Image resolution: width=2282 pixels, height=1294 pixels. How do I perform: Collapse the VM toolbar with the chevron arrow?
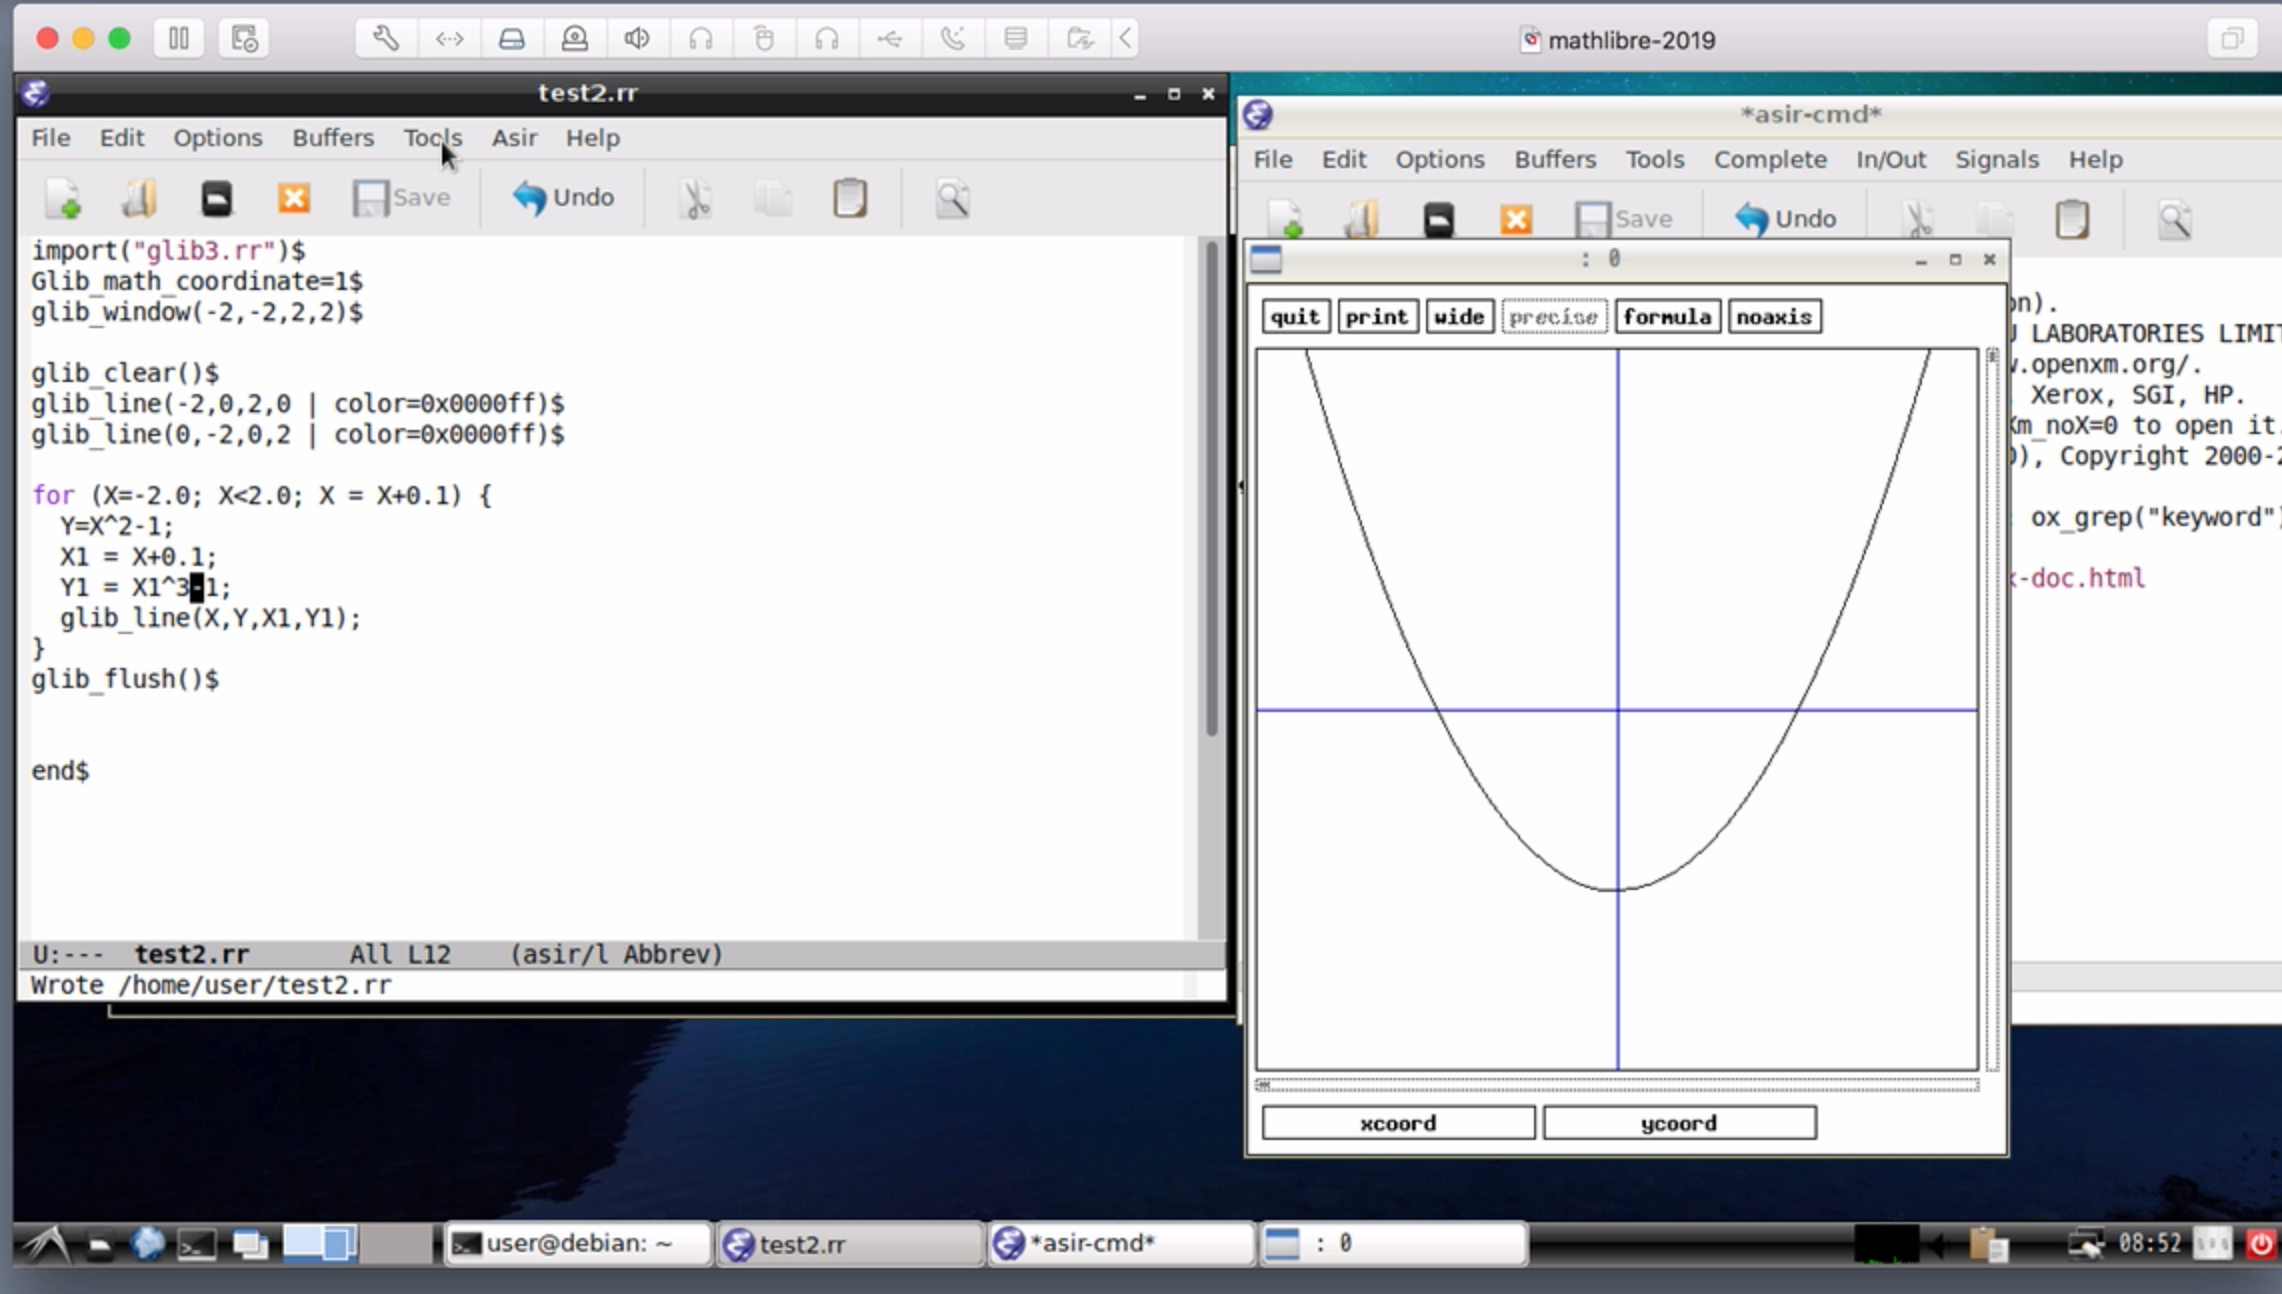pyautogui.click(x=1125, y=38)
